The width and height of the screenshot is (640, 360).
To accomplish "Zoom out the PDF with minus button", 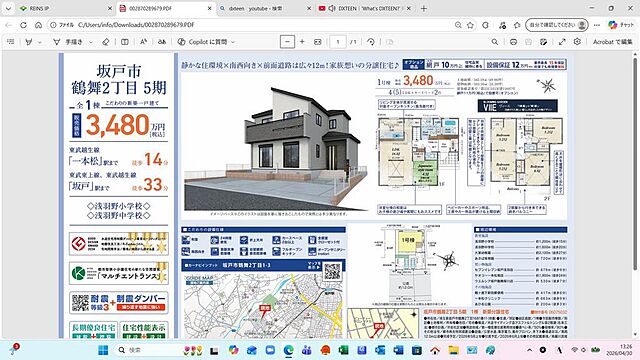I will [x=287, y=42].
